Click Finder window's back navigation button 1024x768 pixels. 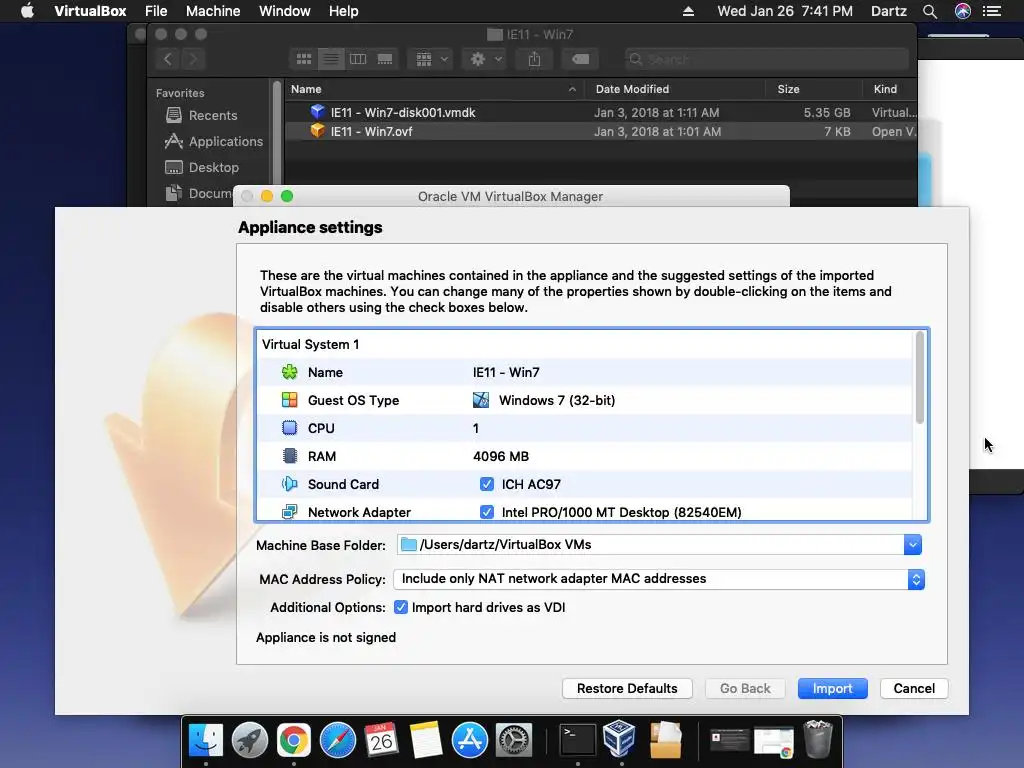tap(168, 59)
